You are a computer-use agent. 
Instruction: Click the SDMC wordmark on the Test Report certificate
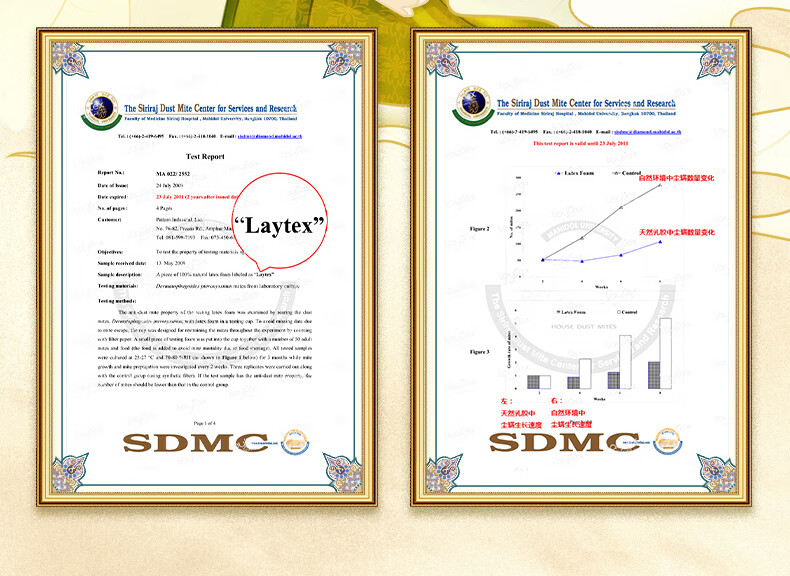click(196, 443)
